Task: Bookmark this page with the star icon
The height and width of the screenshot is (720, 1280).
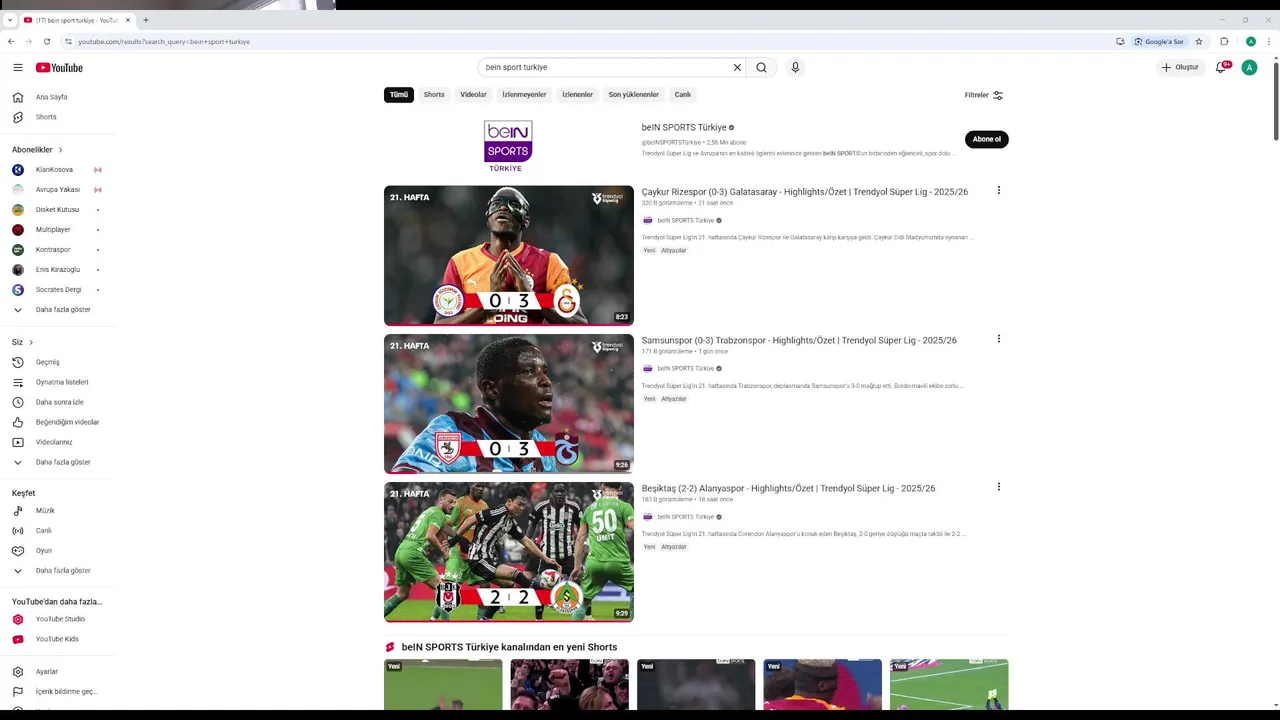Action: [x=1199, y=41]
